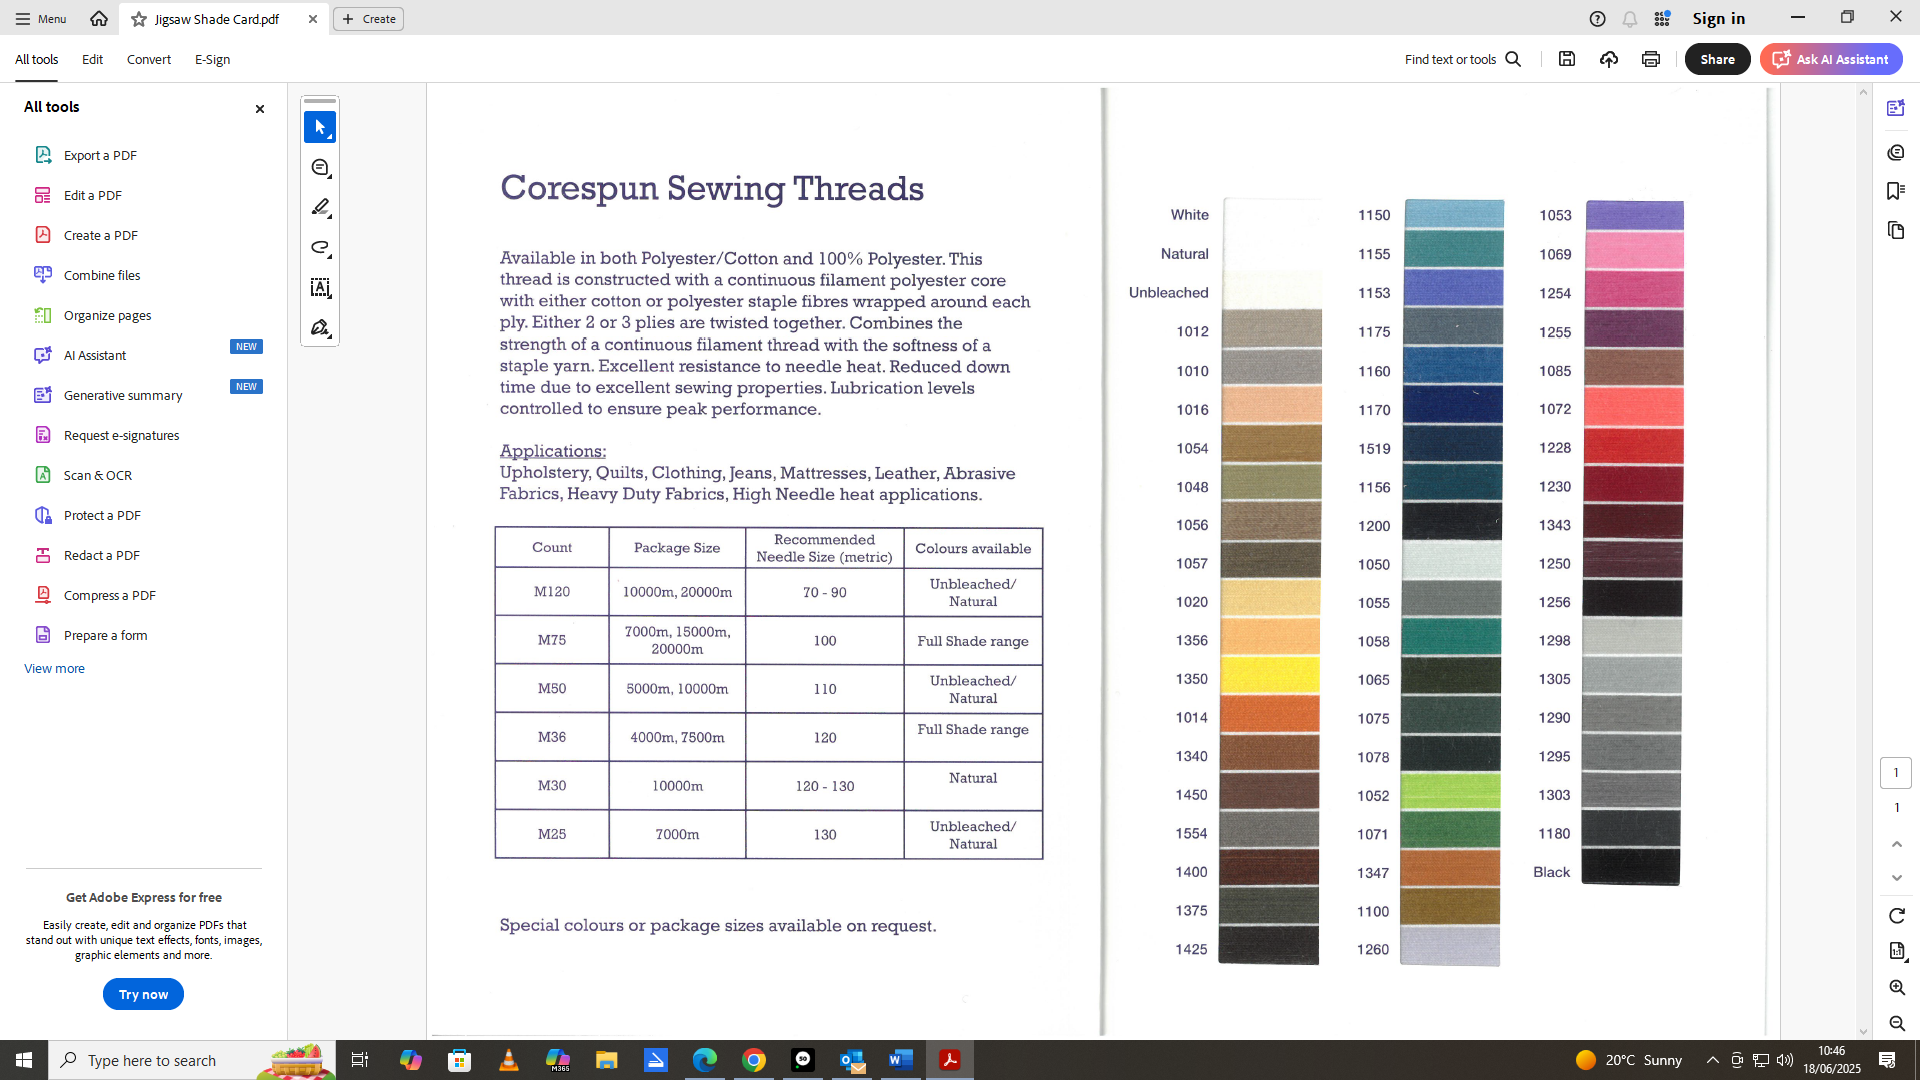Open the Menu hamburger button
This screenshot has width=1920, height=1080.
coord(40,19)
